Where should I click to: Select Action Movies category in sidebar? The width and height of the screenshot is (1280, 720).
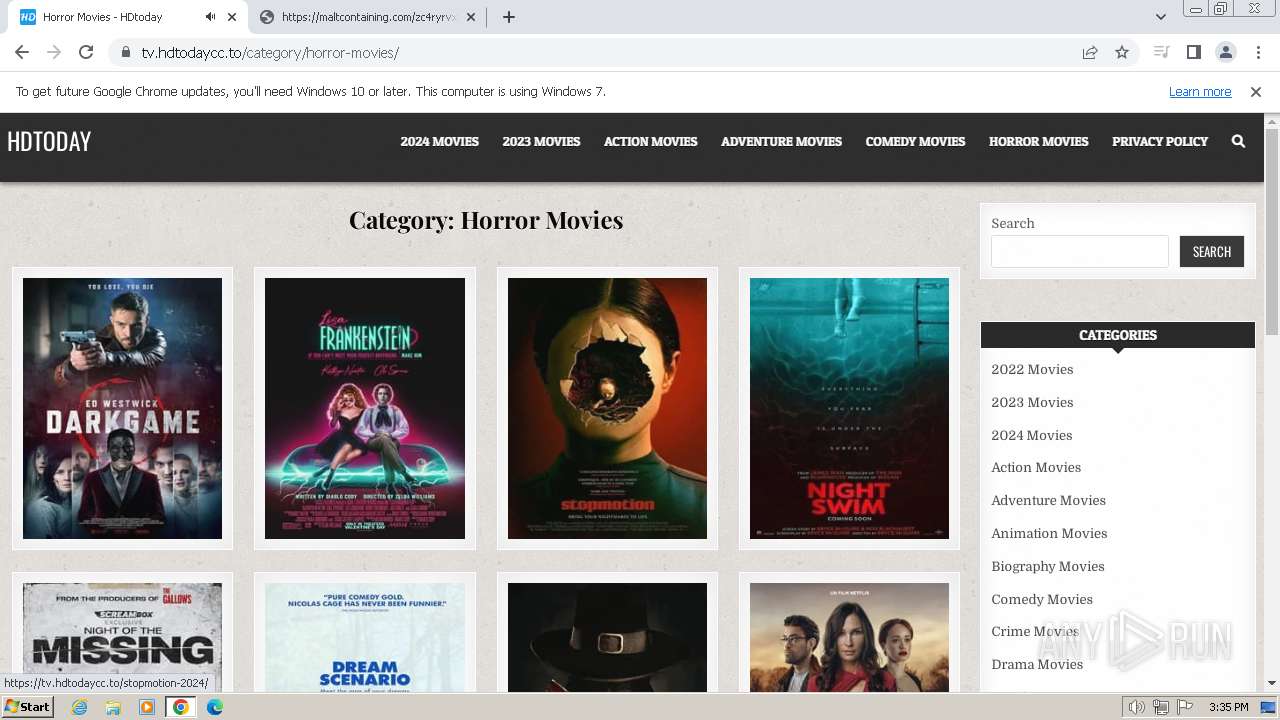pos(1036,468)
